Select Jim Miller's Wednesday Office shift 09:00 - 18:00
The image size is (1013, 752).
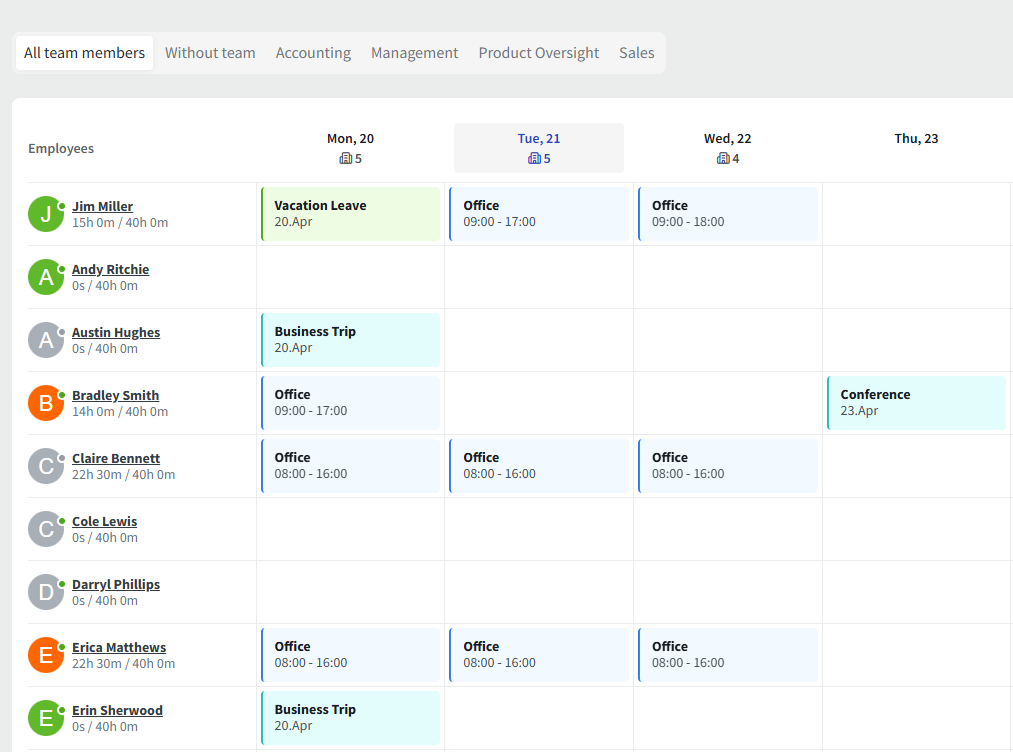[x=728, y=214]
